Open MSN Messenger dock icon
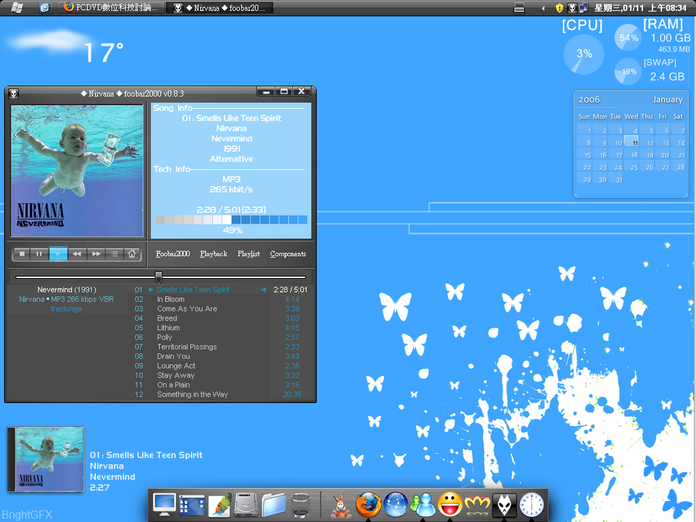The height and width of the screenshot is (522, 696). coord(423,505)
